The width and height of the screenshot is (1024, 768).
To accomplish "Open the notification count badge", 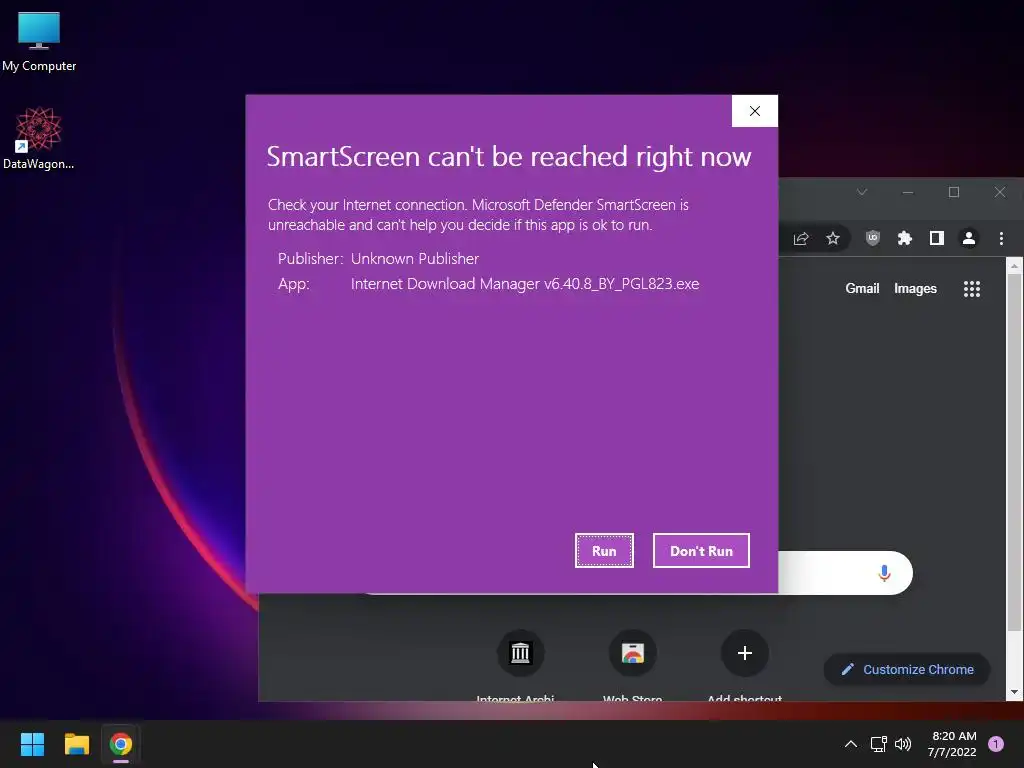I will point(996,744).
